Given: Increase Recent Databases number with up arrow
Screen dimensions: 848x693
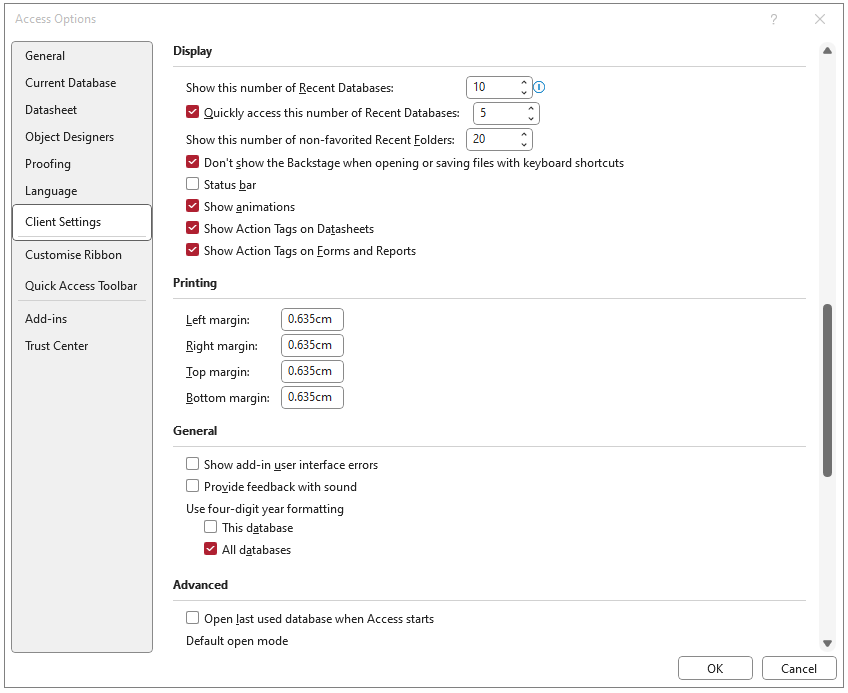Looking at the screenshot, I should pos(524,83).
